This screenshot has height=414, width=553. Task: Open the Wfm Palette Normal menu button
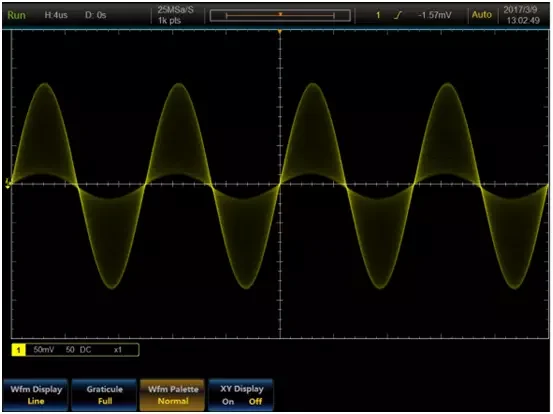coord(173,395)
